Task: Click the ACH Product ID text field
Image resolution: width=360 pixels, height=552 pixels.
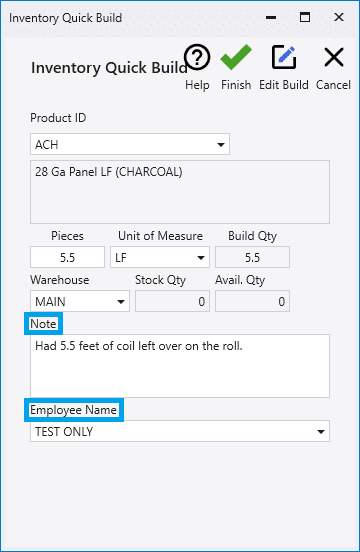Action: pyautogui.click(x=130, y=144)
